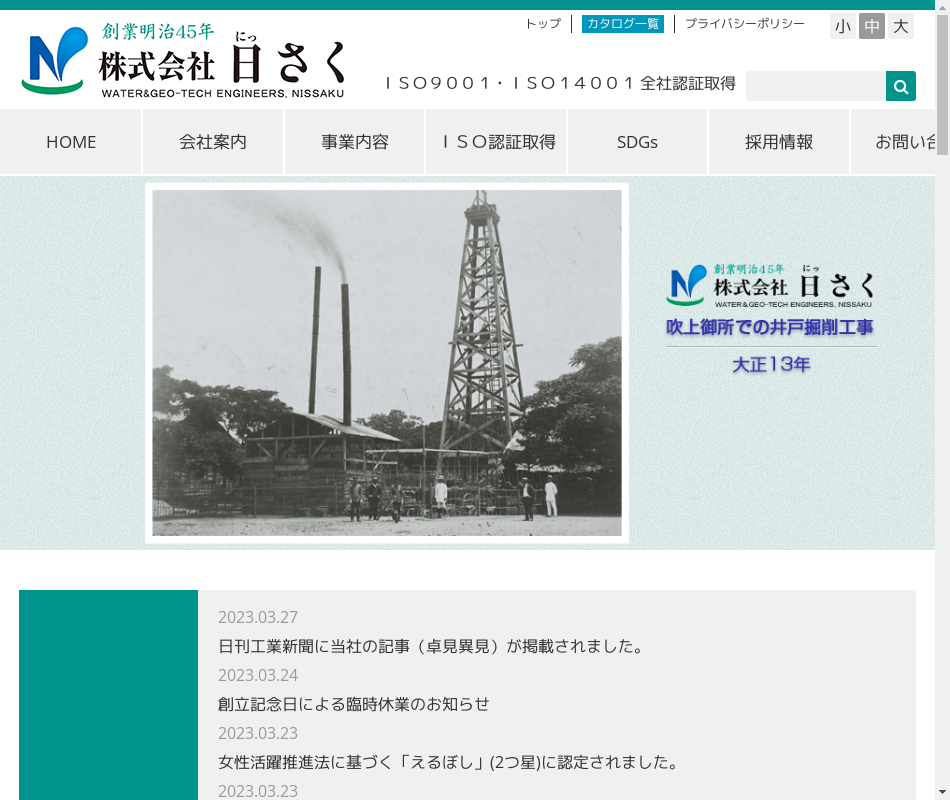Open the カタログ一覧 catalog link
The image size is (950, 800).
tap(622, 24)
